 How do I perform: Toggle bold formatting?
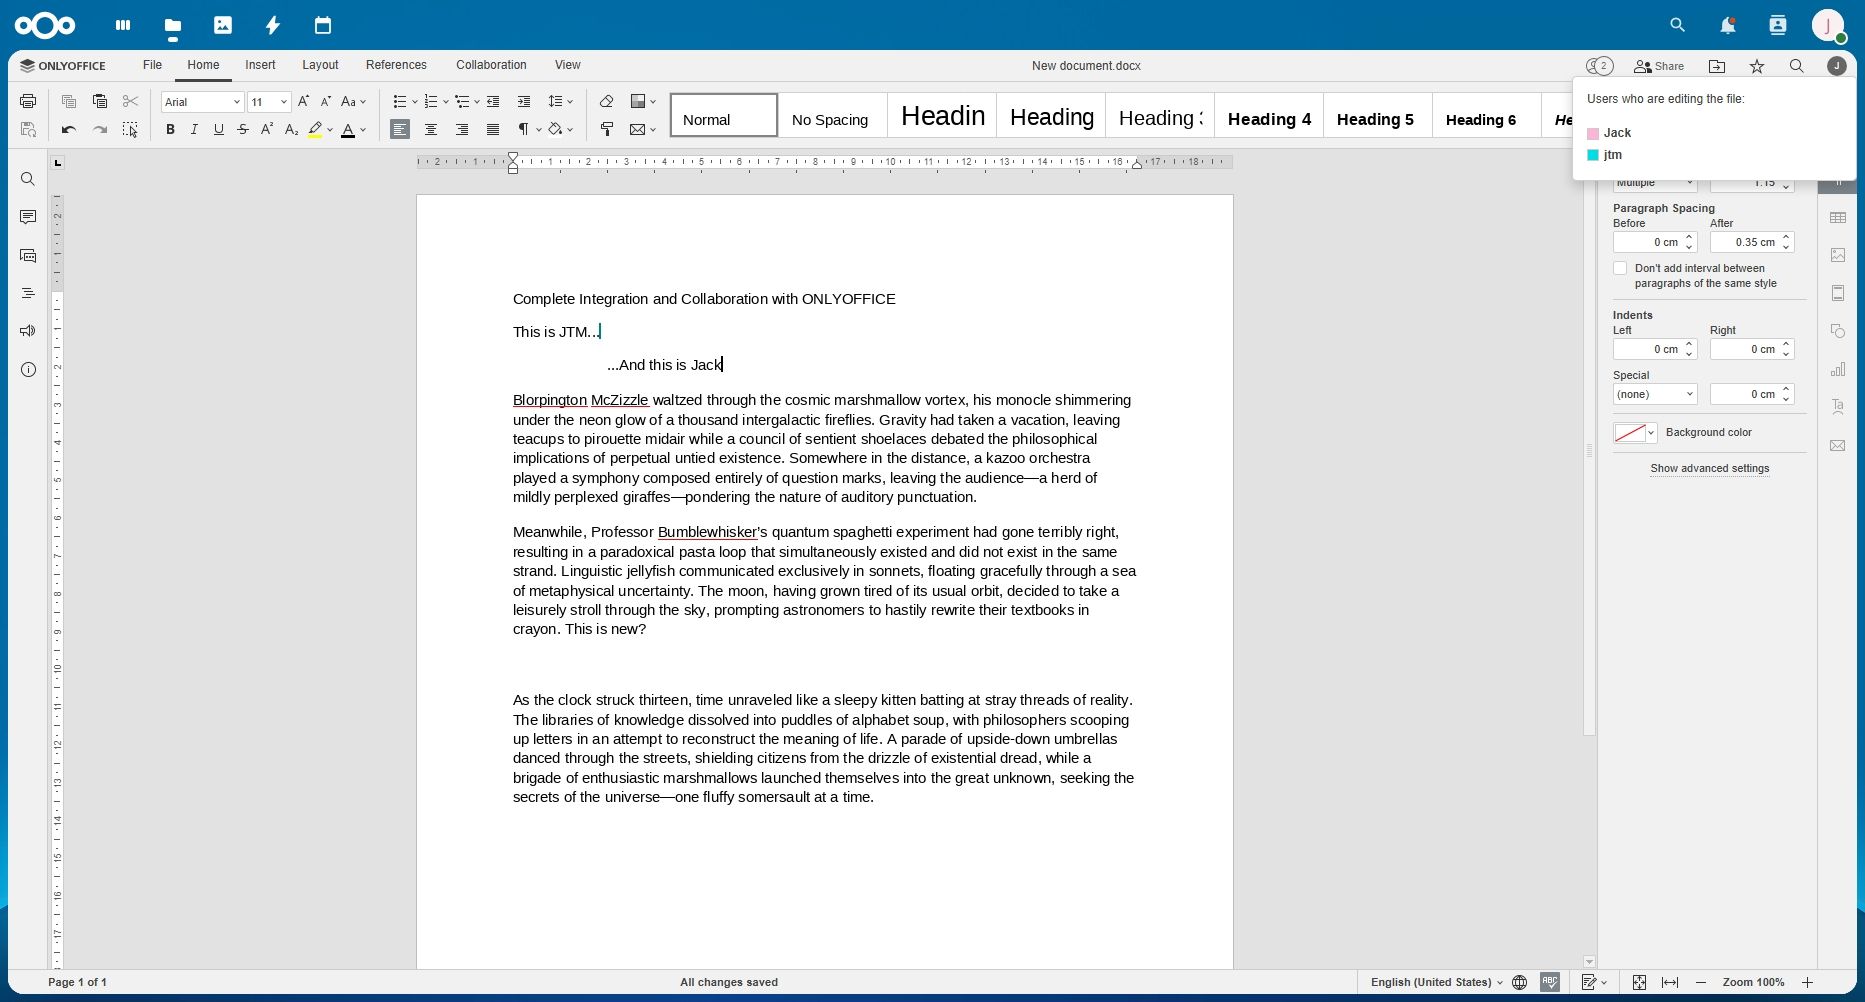pos(170,130)
